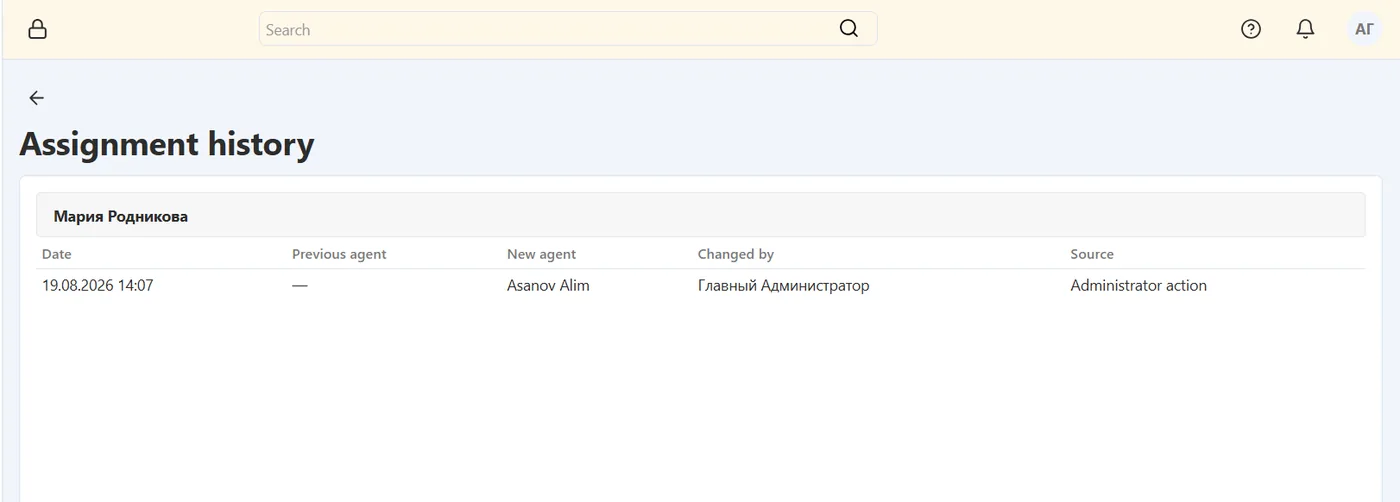Click the Previous agent column header
Image resolution: width=1400 pixels, height=502 pixels.
[x=339, y=254]
